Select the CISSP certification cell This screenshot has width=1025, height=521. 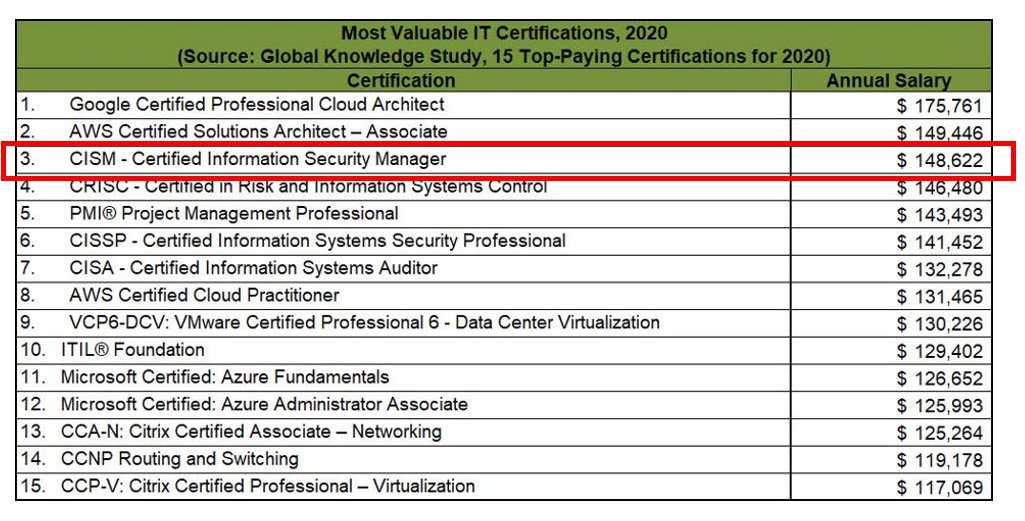pos(403,241)
